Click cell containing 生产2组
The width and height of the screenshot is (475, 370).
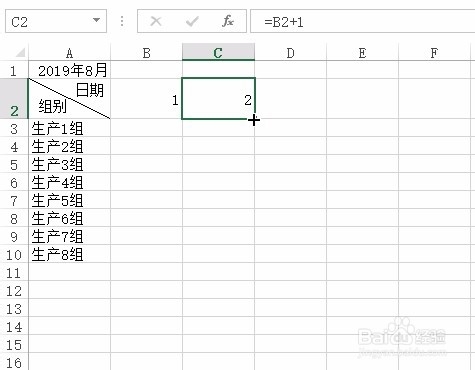pos(69,146)
